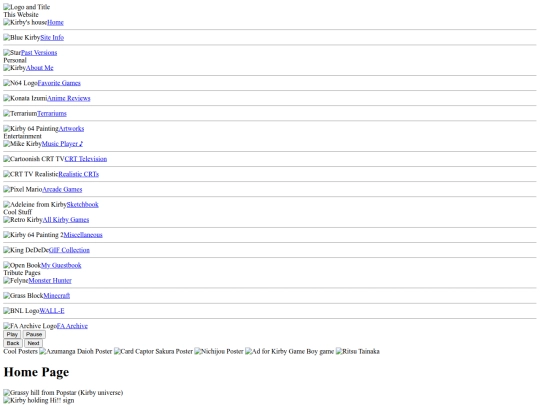Click the Entertainment section label
Image resolution: width=540 pixels, height=405 pixels.
(x=22, y=136)
